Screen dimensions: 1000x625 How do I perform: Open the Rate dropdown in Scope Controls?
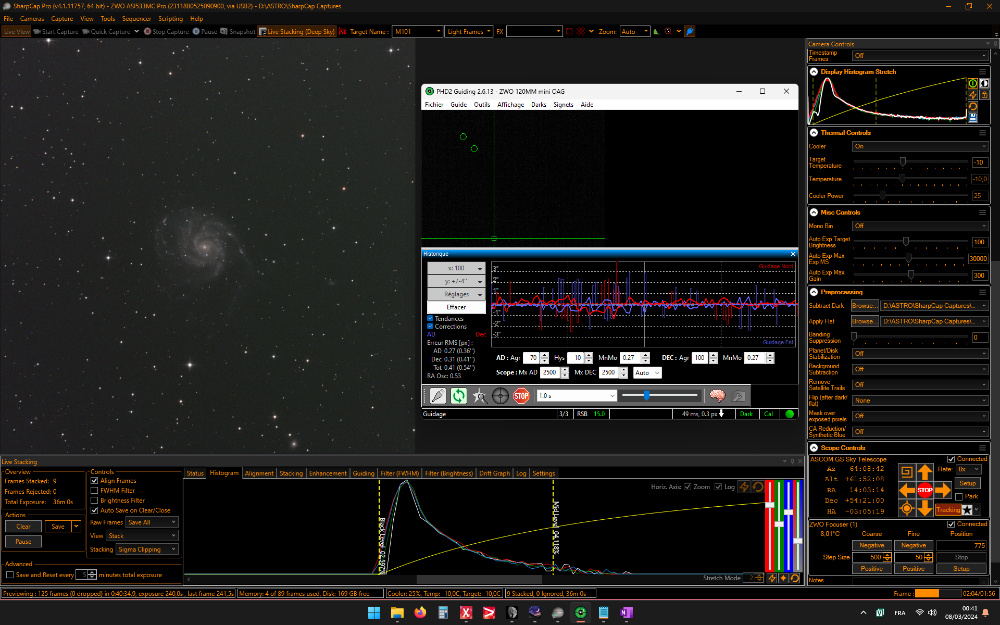(x=967, y=469)
